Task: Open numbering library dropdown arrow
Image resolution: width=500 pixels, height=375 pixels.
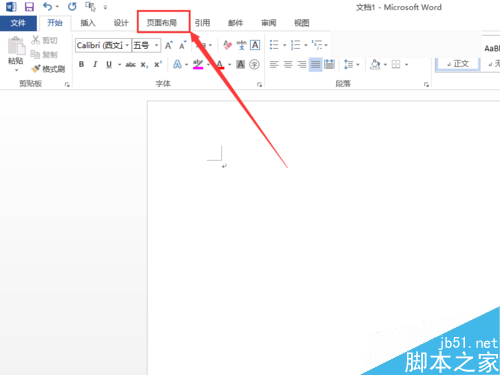Action: tap(306, 45)
